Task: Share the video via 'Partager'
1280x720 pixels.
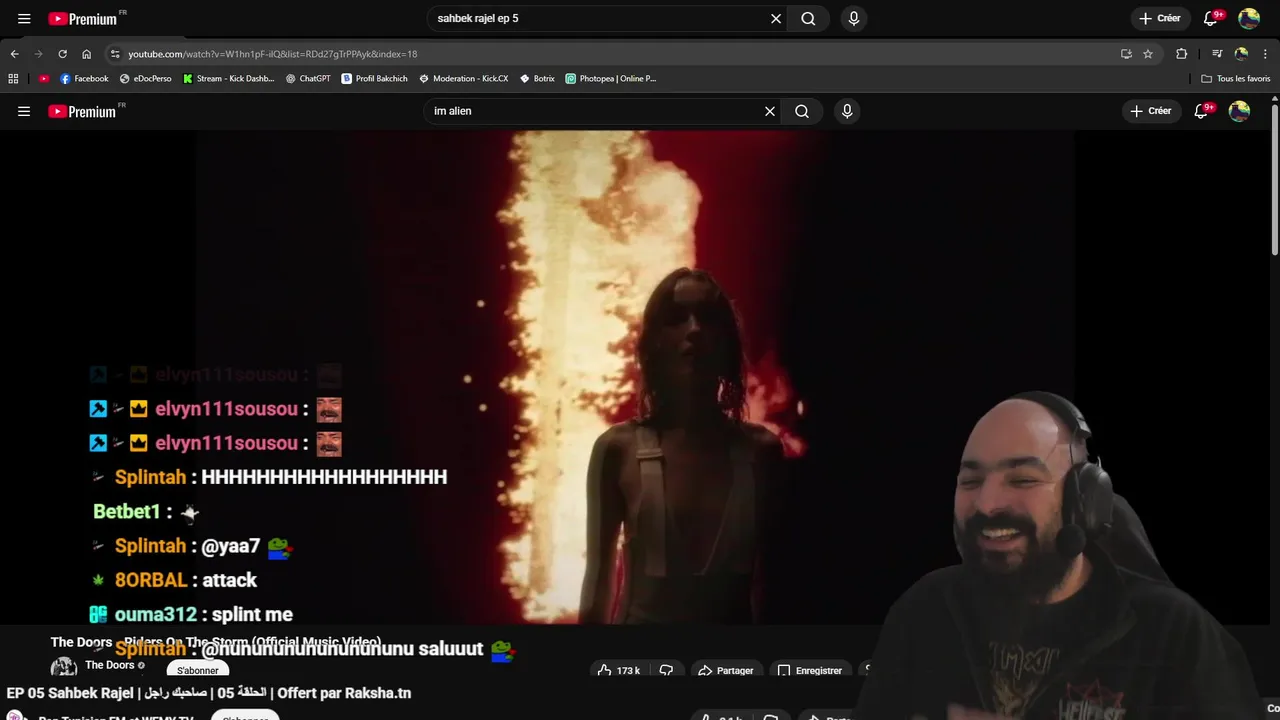Action: pyautogui.click(x=726, y=670)
